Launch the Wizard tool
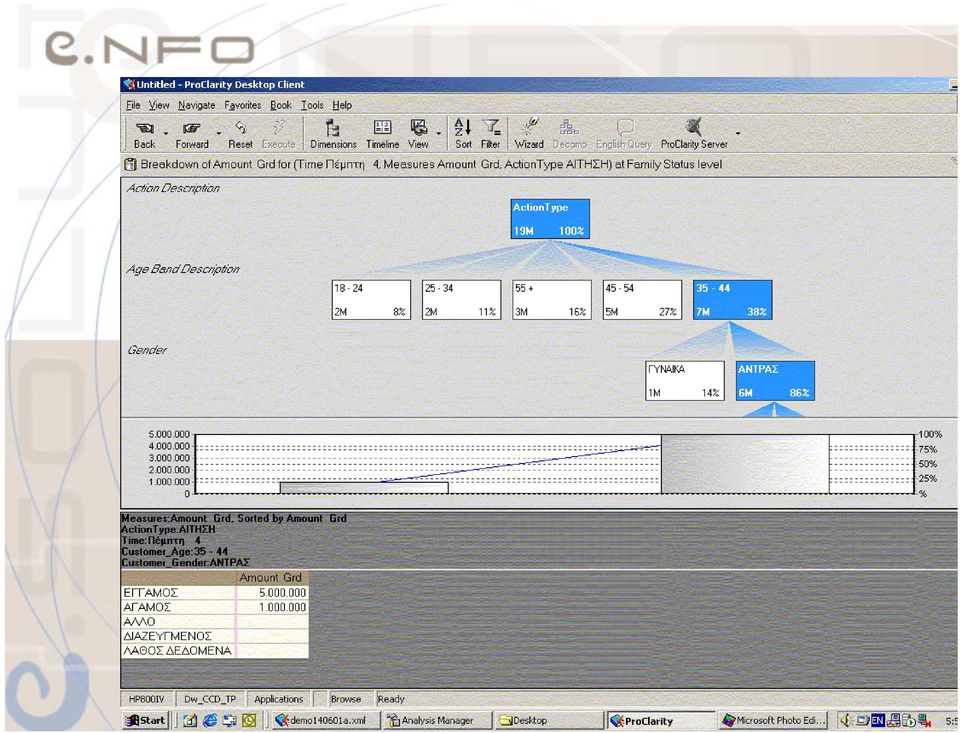Screen dimensions: 960x733 [529, 134]
